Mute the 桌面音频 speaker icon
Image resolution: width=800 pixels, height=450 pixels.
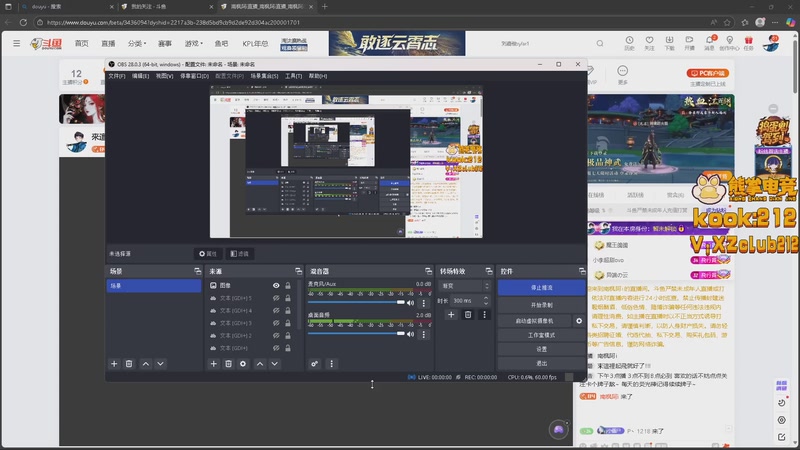click(x=411, y=334)
